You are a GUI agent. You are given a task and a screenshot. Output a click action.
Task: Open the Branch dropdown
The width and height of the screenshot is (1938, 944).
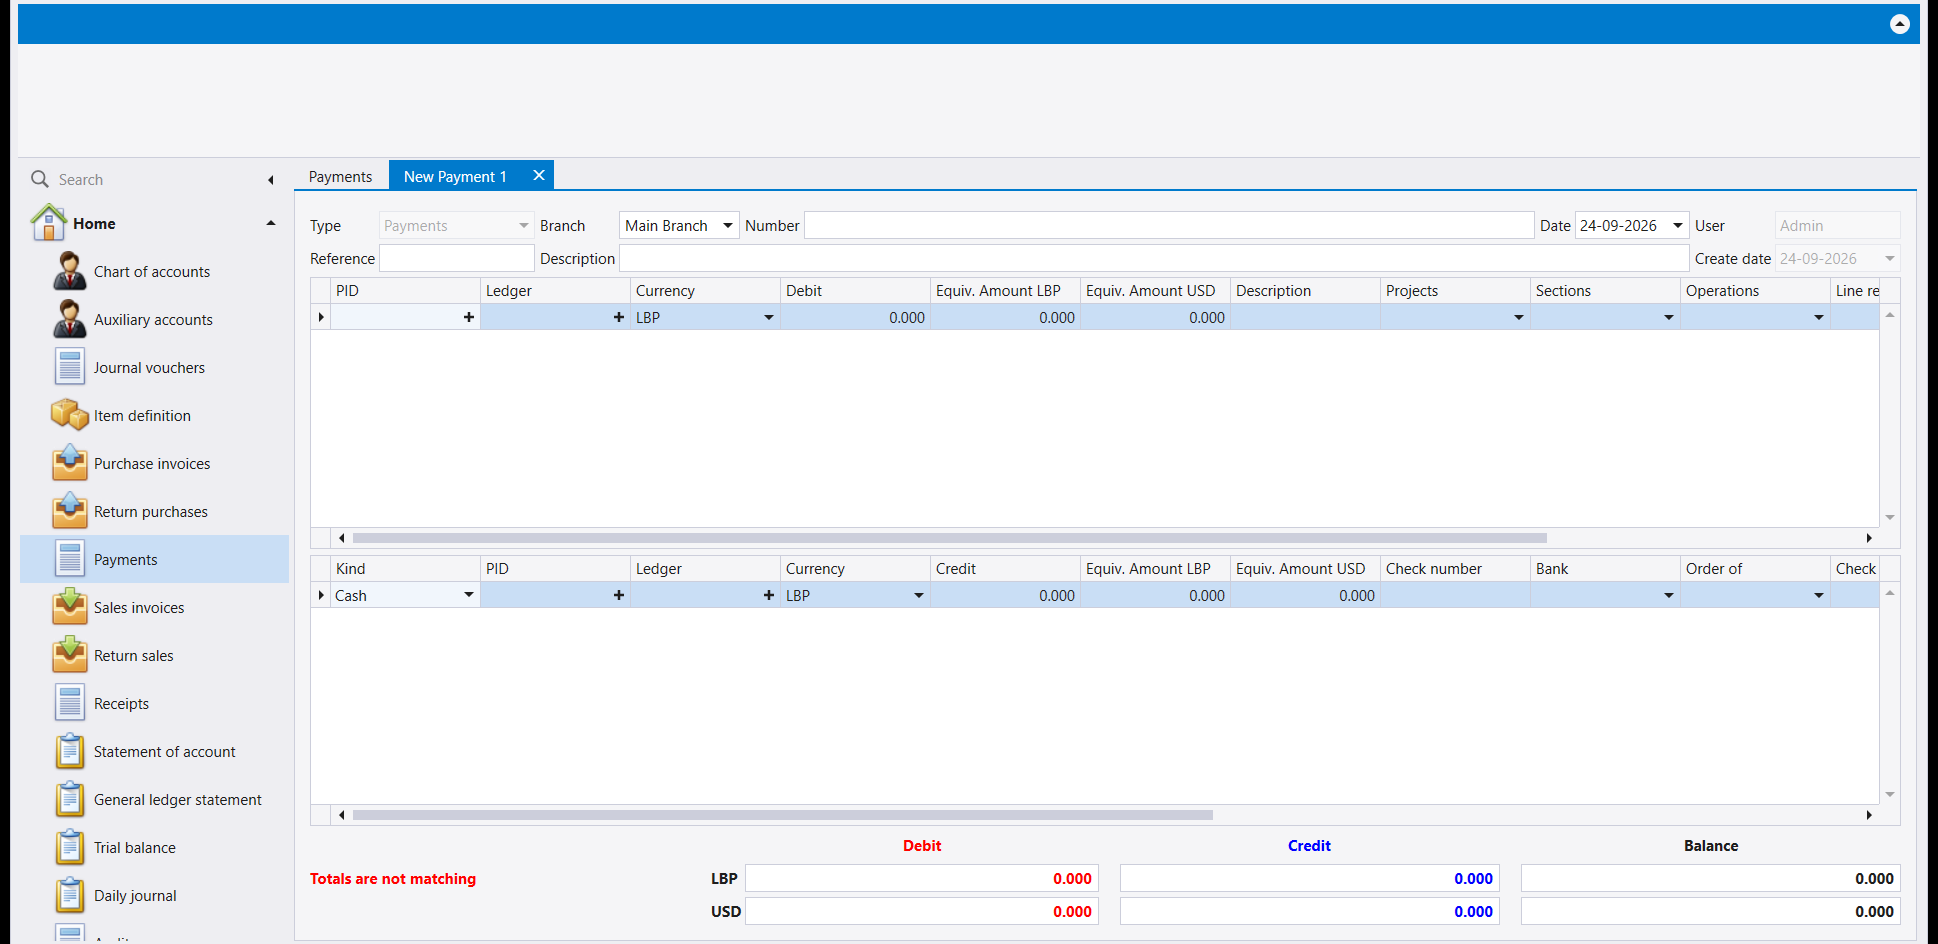click(x=728, y=226)
